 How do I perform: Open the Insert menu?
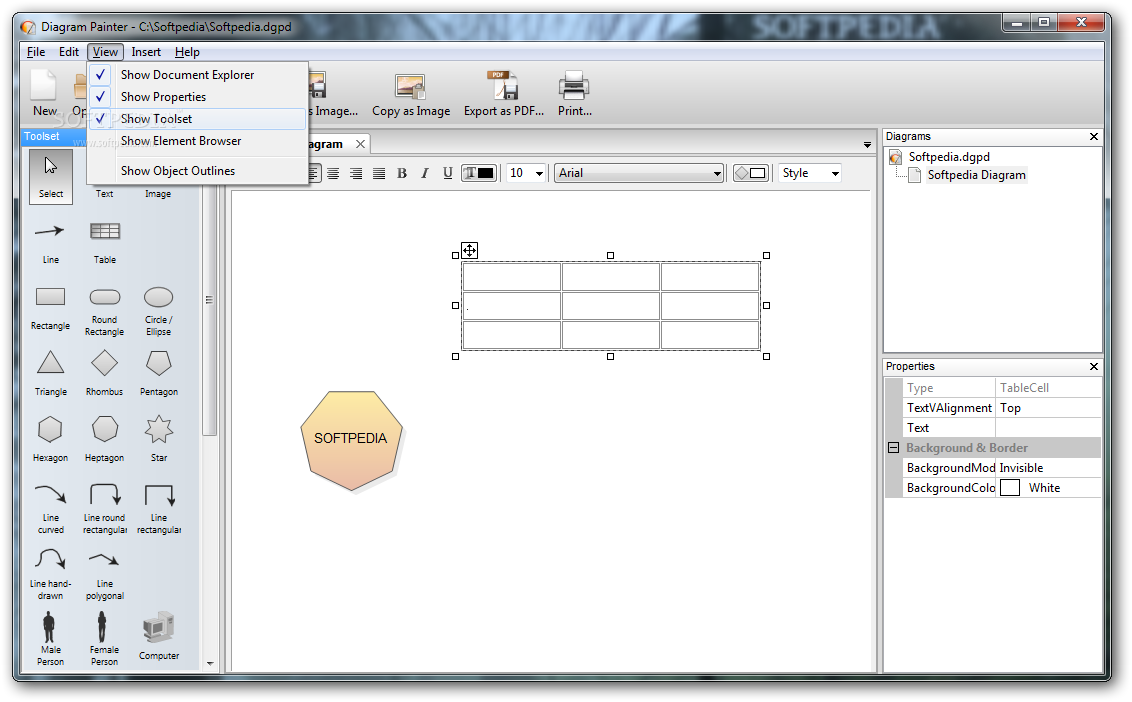click(146, 52)
